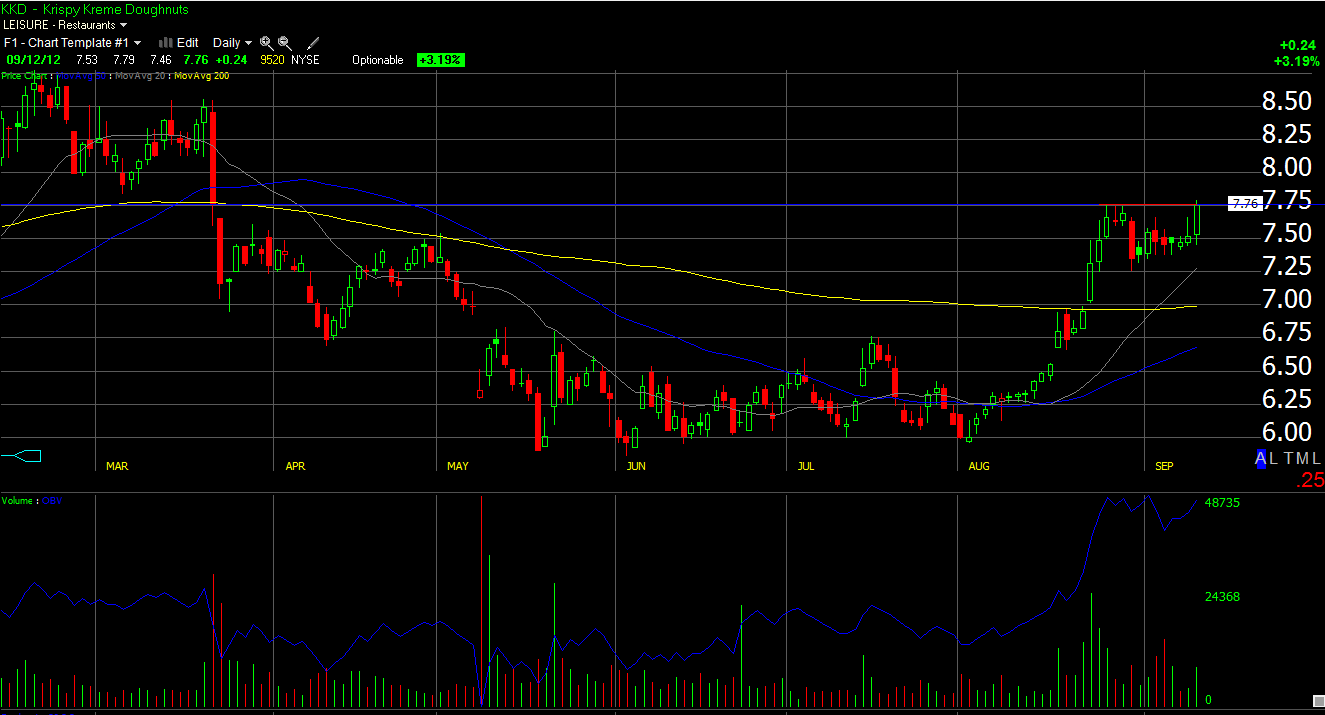The image size is (1325, 715).
Task: Click the zoom in magnifier icon
Action: point(266,43)
